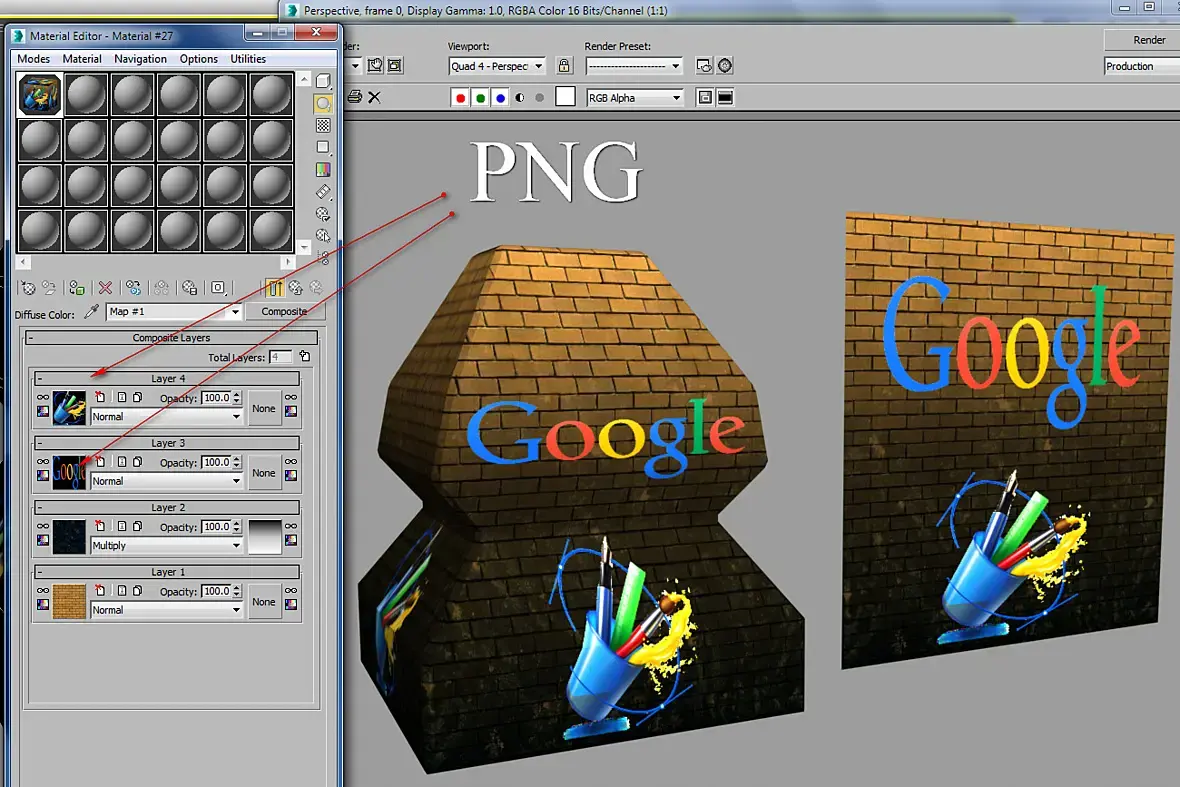Click the Select by Material icon
Image resolution: width=1180 pixels, height=787 pixels.
point(323,235)
